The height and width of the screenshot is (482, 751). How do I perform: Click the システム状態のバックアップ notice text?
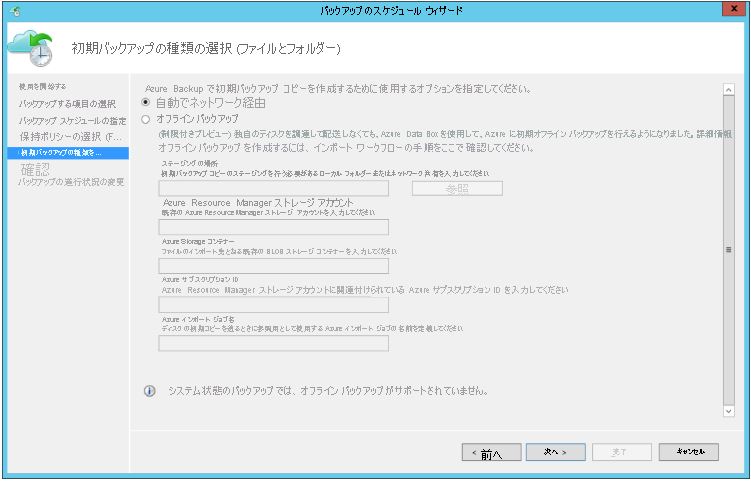click(328, 391)
